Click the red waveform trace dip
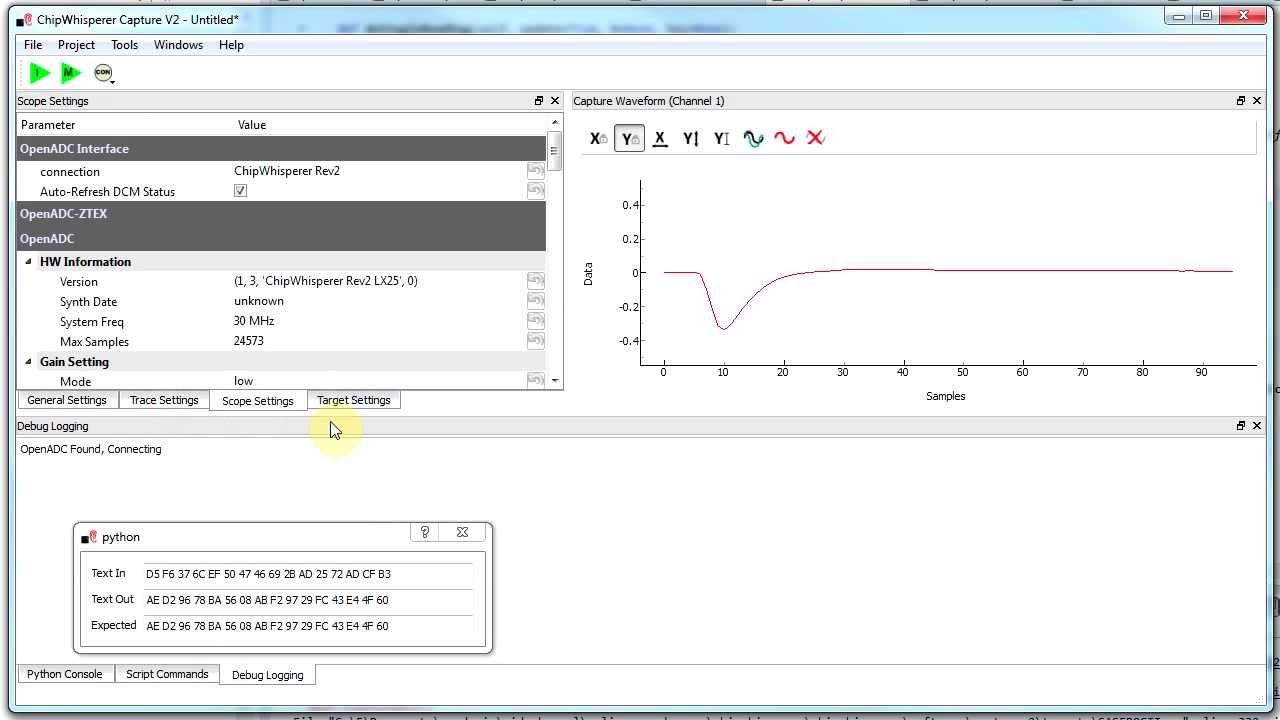 722,326
